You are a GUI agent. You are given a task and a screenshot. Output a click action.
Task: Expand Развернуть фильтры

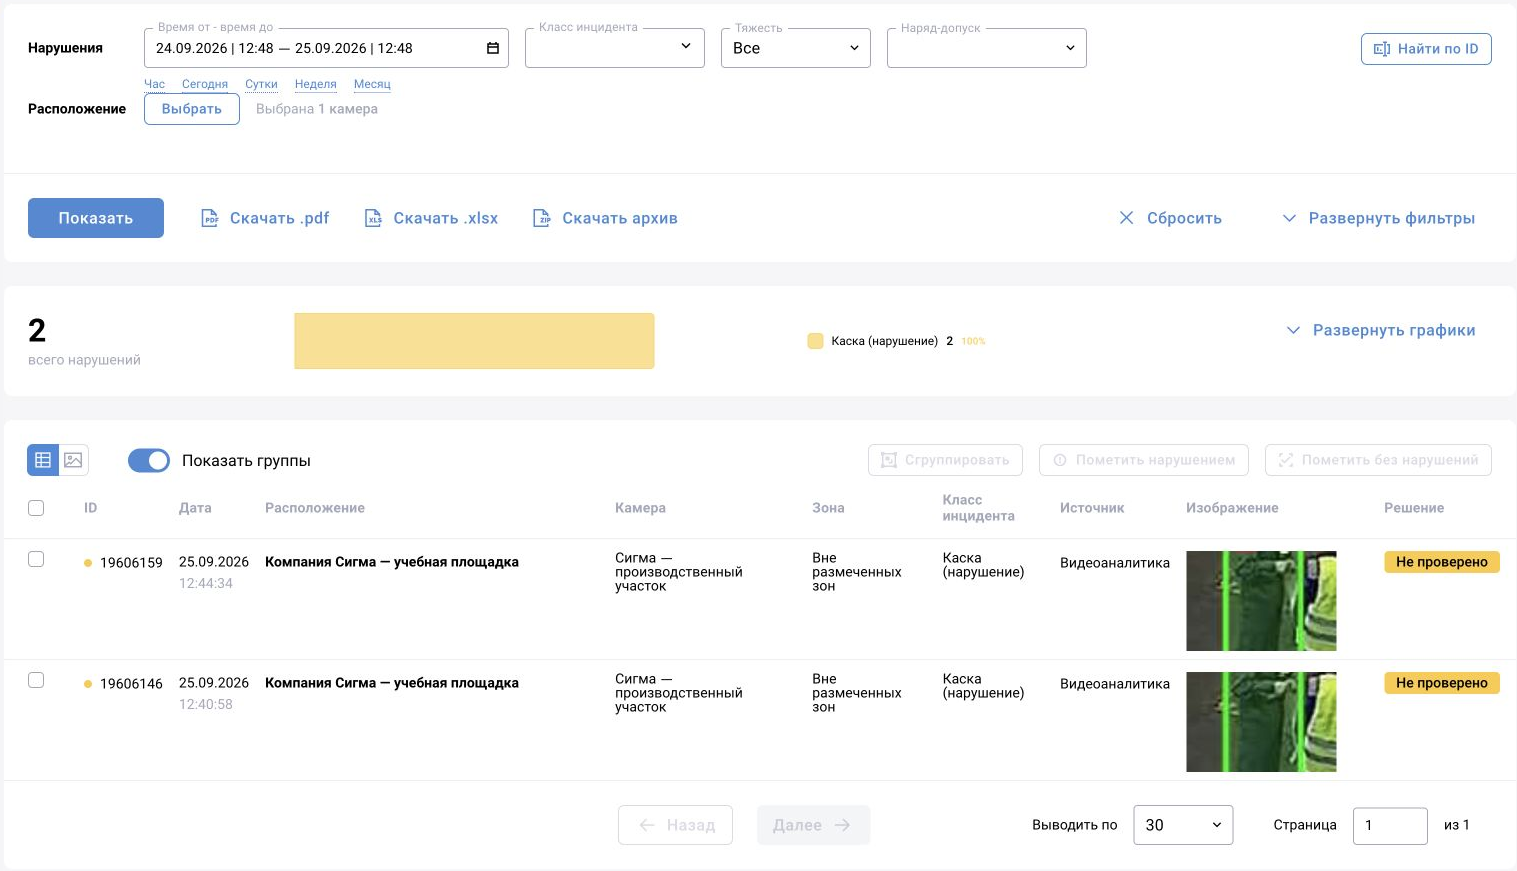[x=1379, y=218]
